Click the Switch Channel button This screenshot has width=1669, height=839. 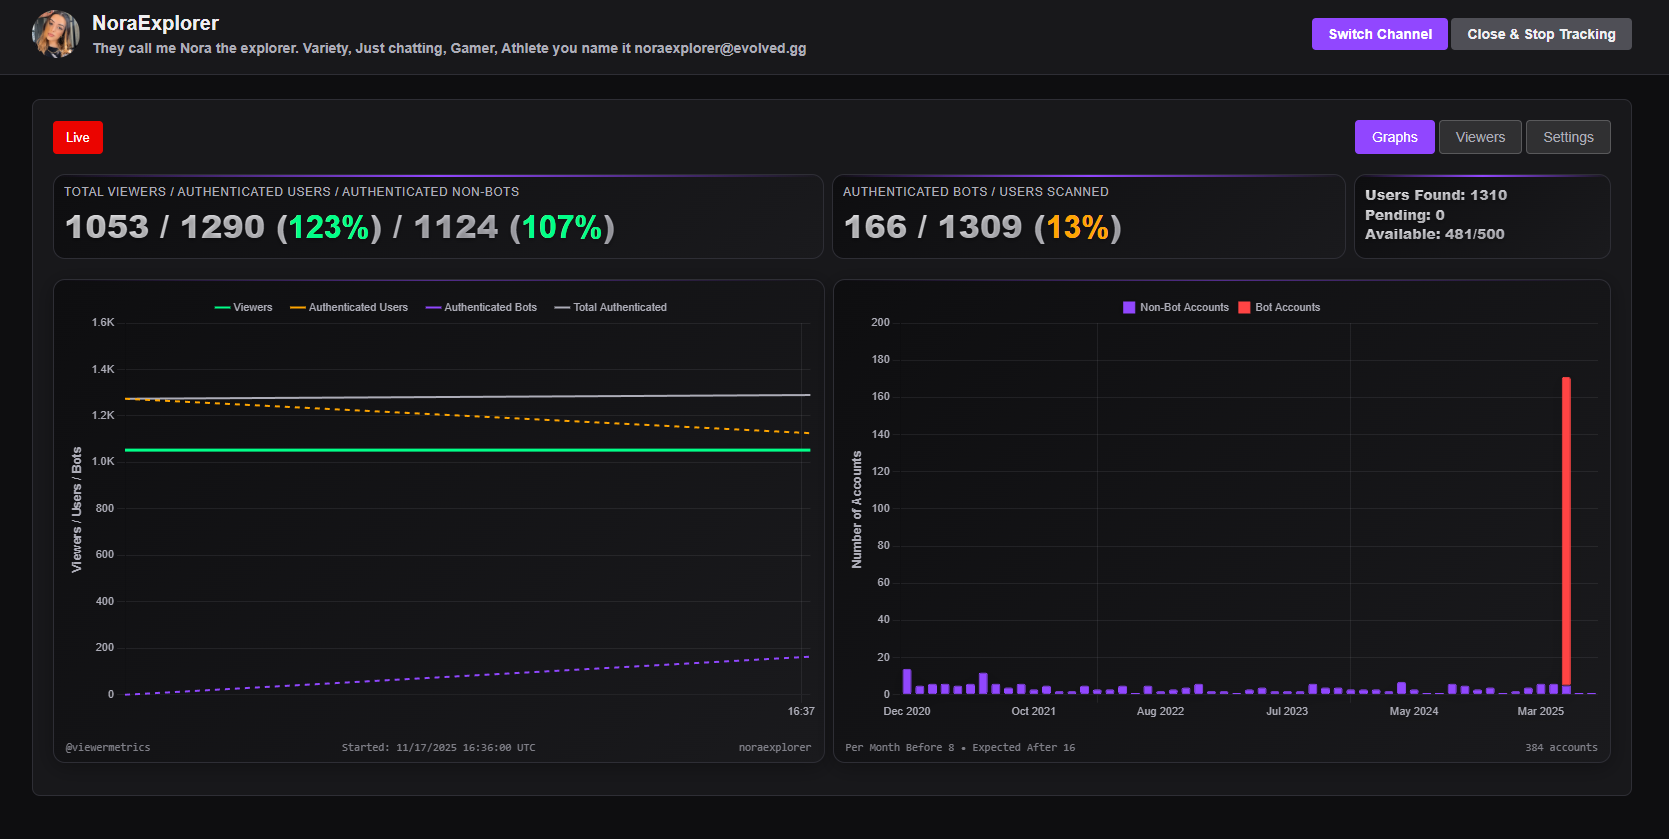1379,34
